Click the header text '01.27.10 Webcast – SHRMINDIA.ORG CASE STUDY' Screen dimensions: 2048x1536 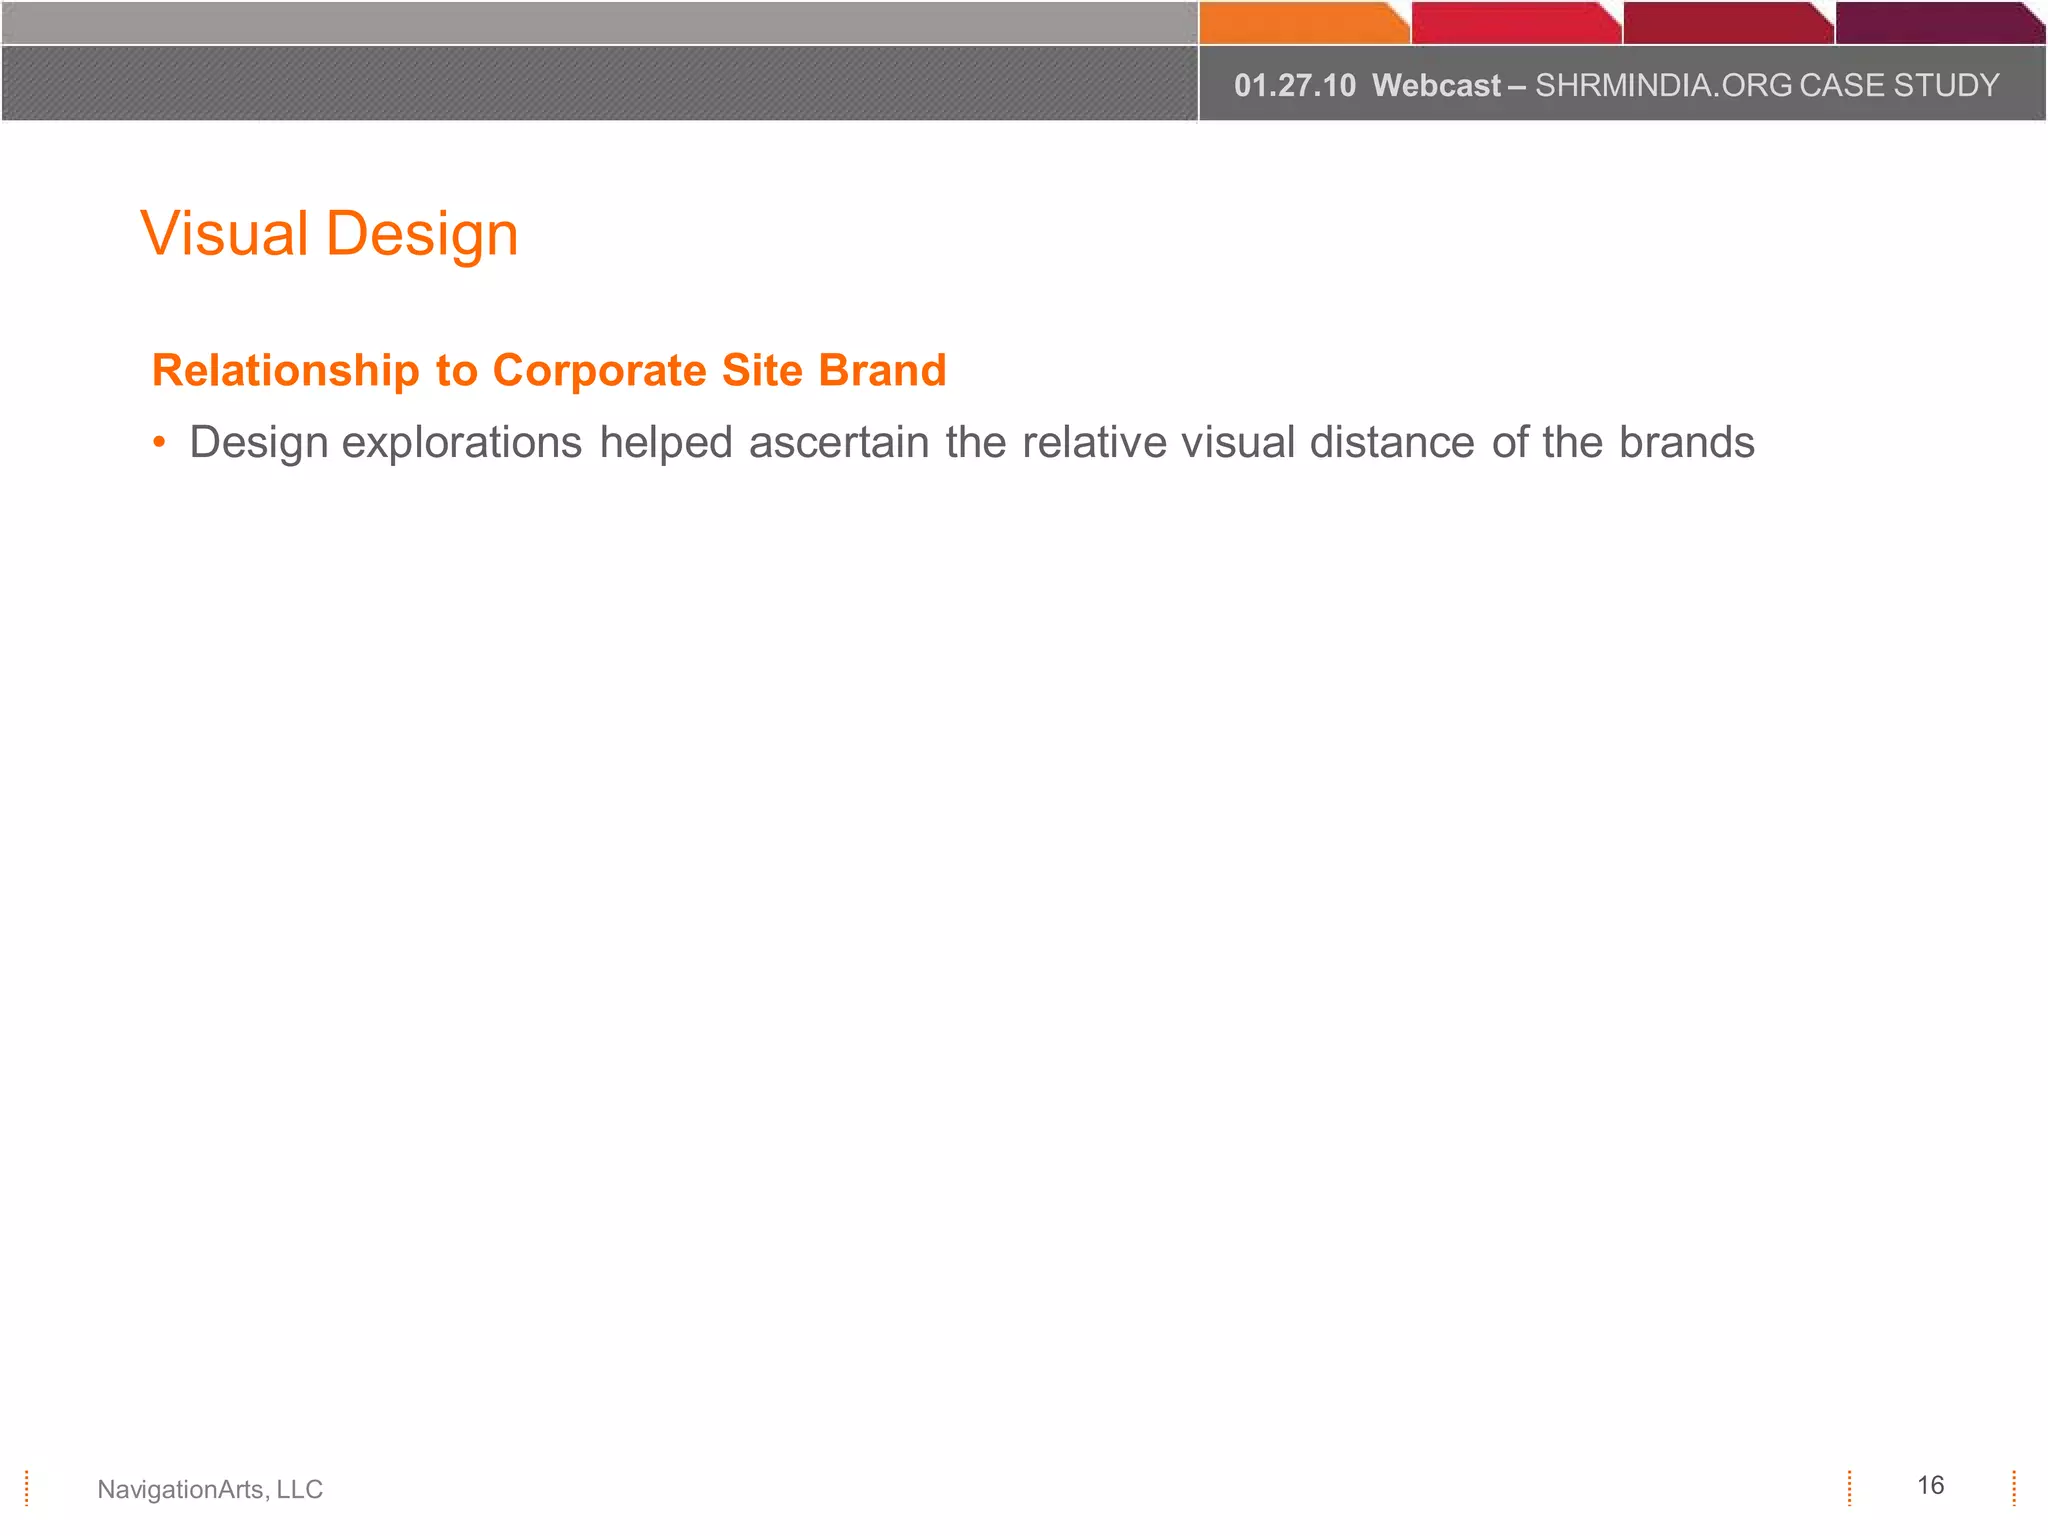[1616, 85]
